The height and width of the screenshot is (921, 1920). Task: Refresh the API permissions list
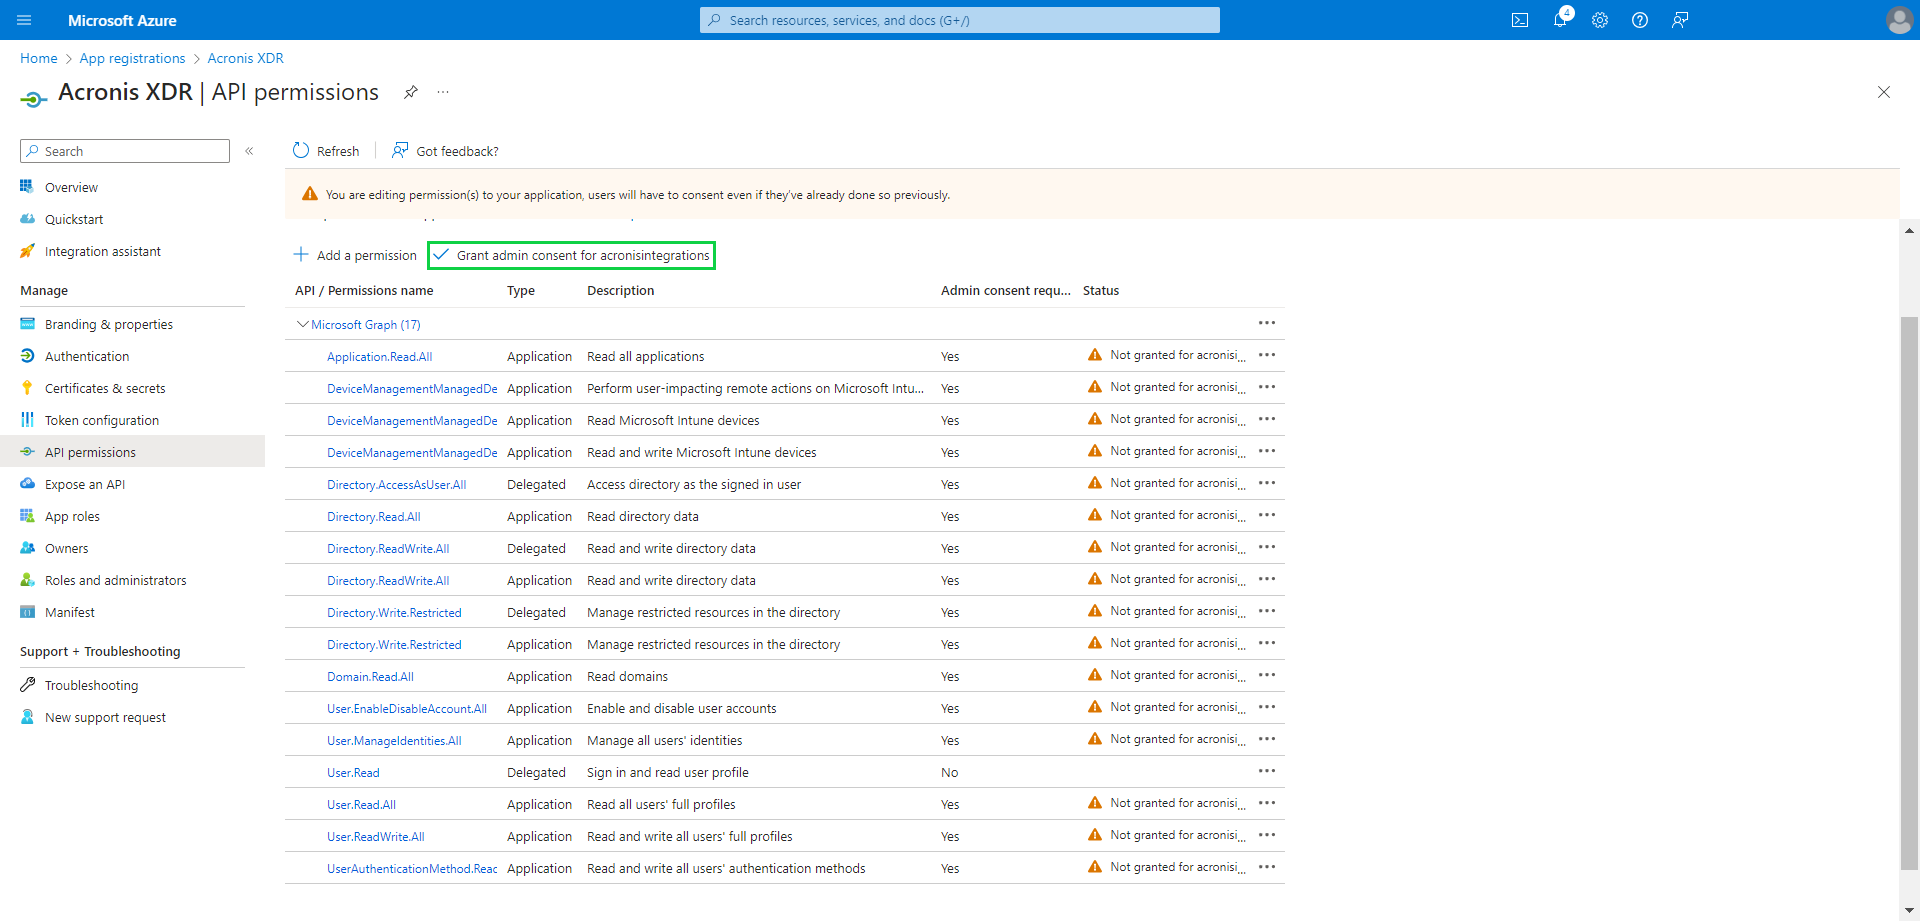pos(325,150)
